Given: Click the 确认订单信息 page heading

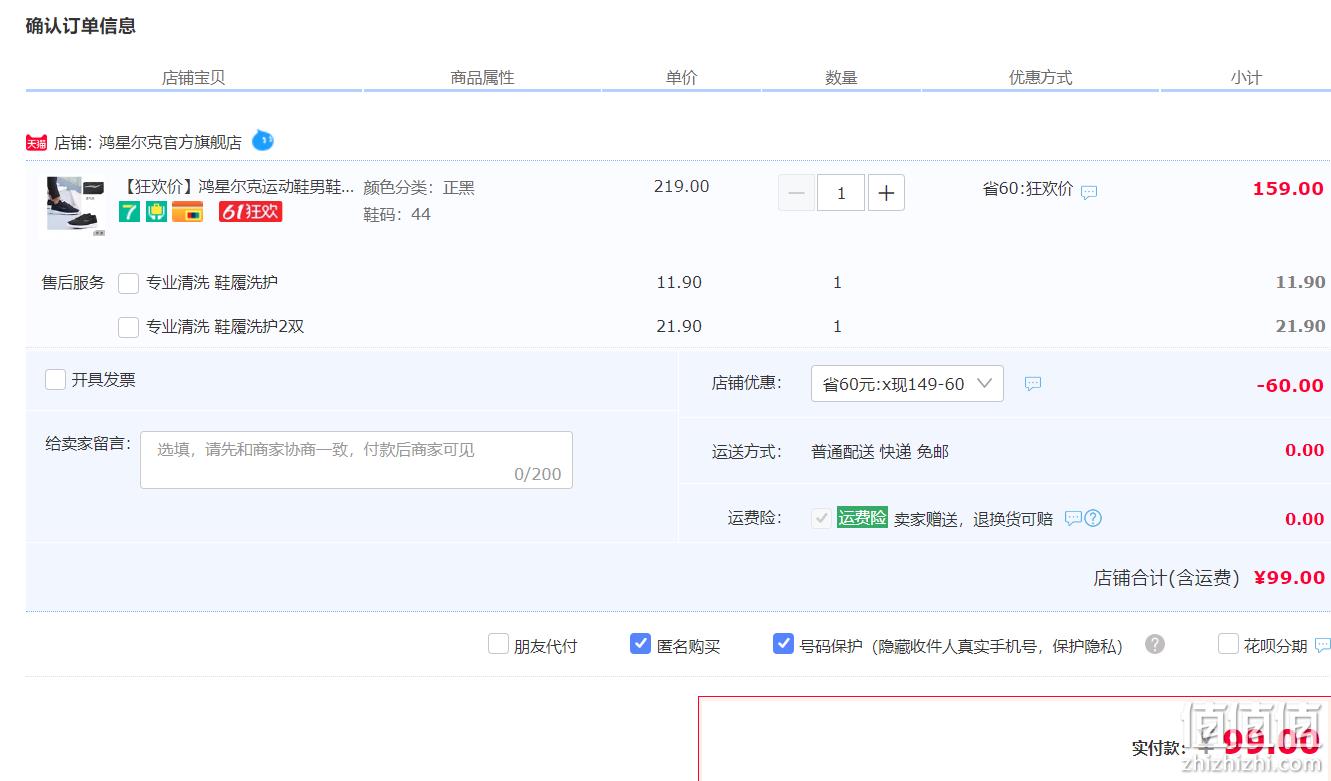Looking at the screenshot, I should point(81,26).
